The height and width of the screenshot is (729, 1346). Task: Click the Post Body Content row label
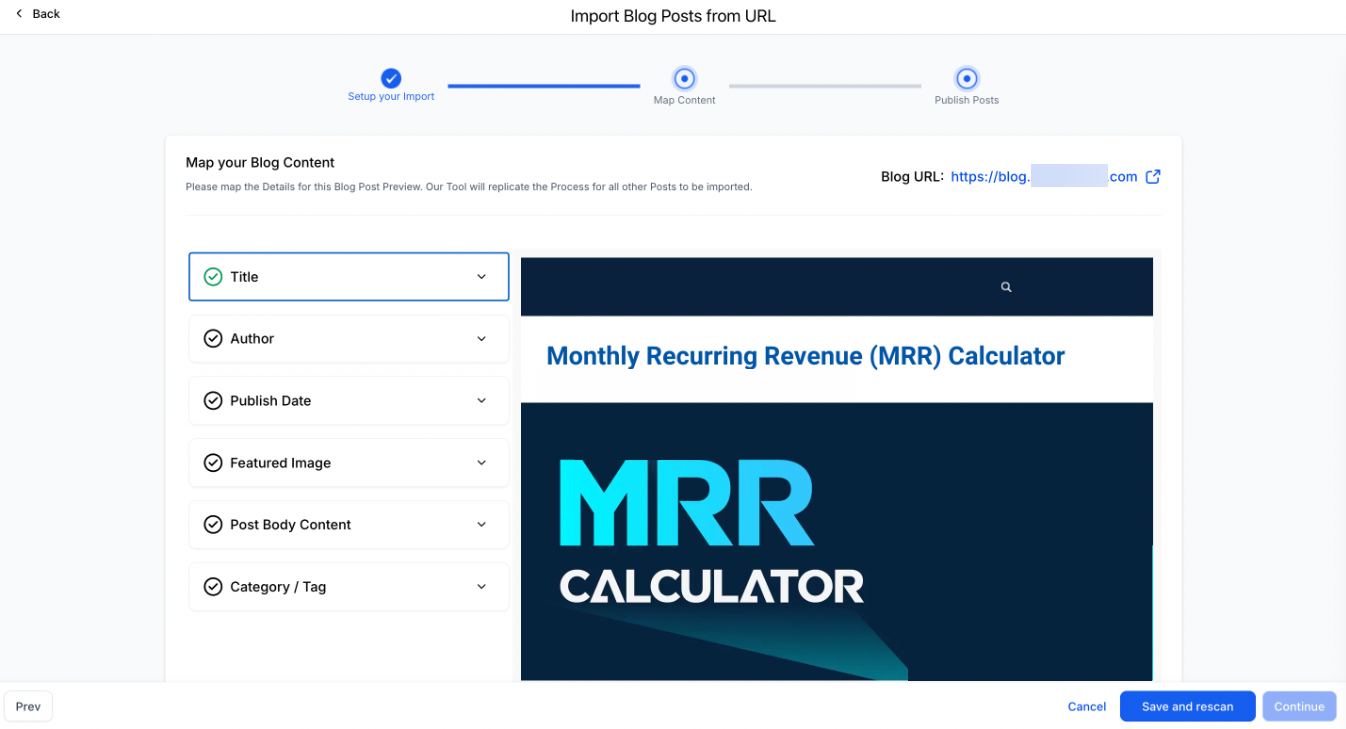[x=290, y=525]
